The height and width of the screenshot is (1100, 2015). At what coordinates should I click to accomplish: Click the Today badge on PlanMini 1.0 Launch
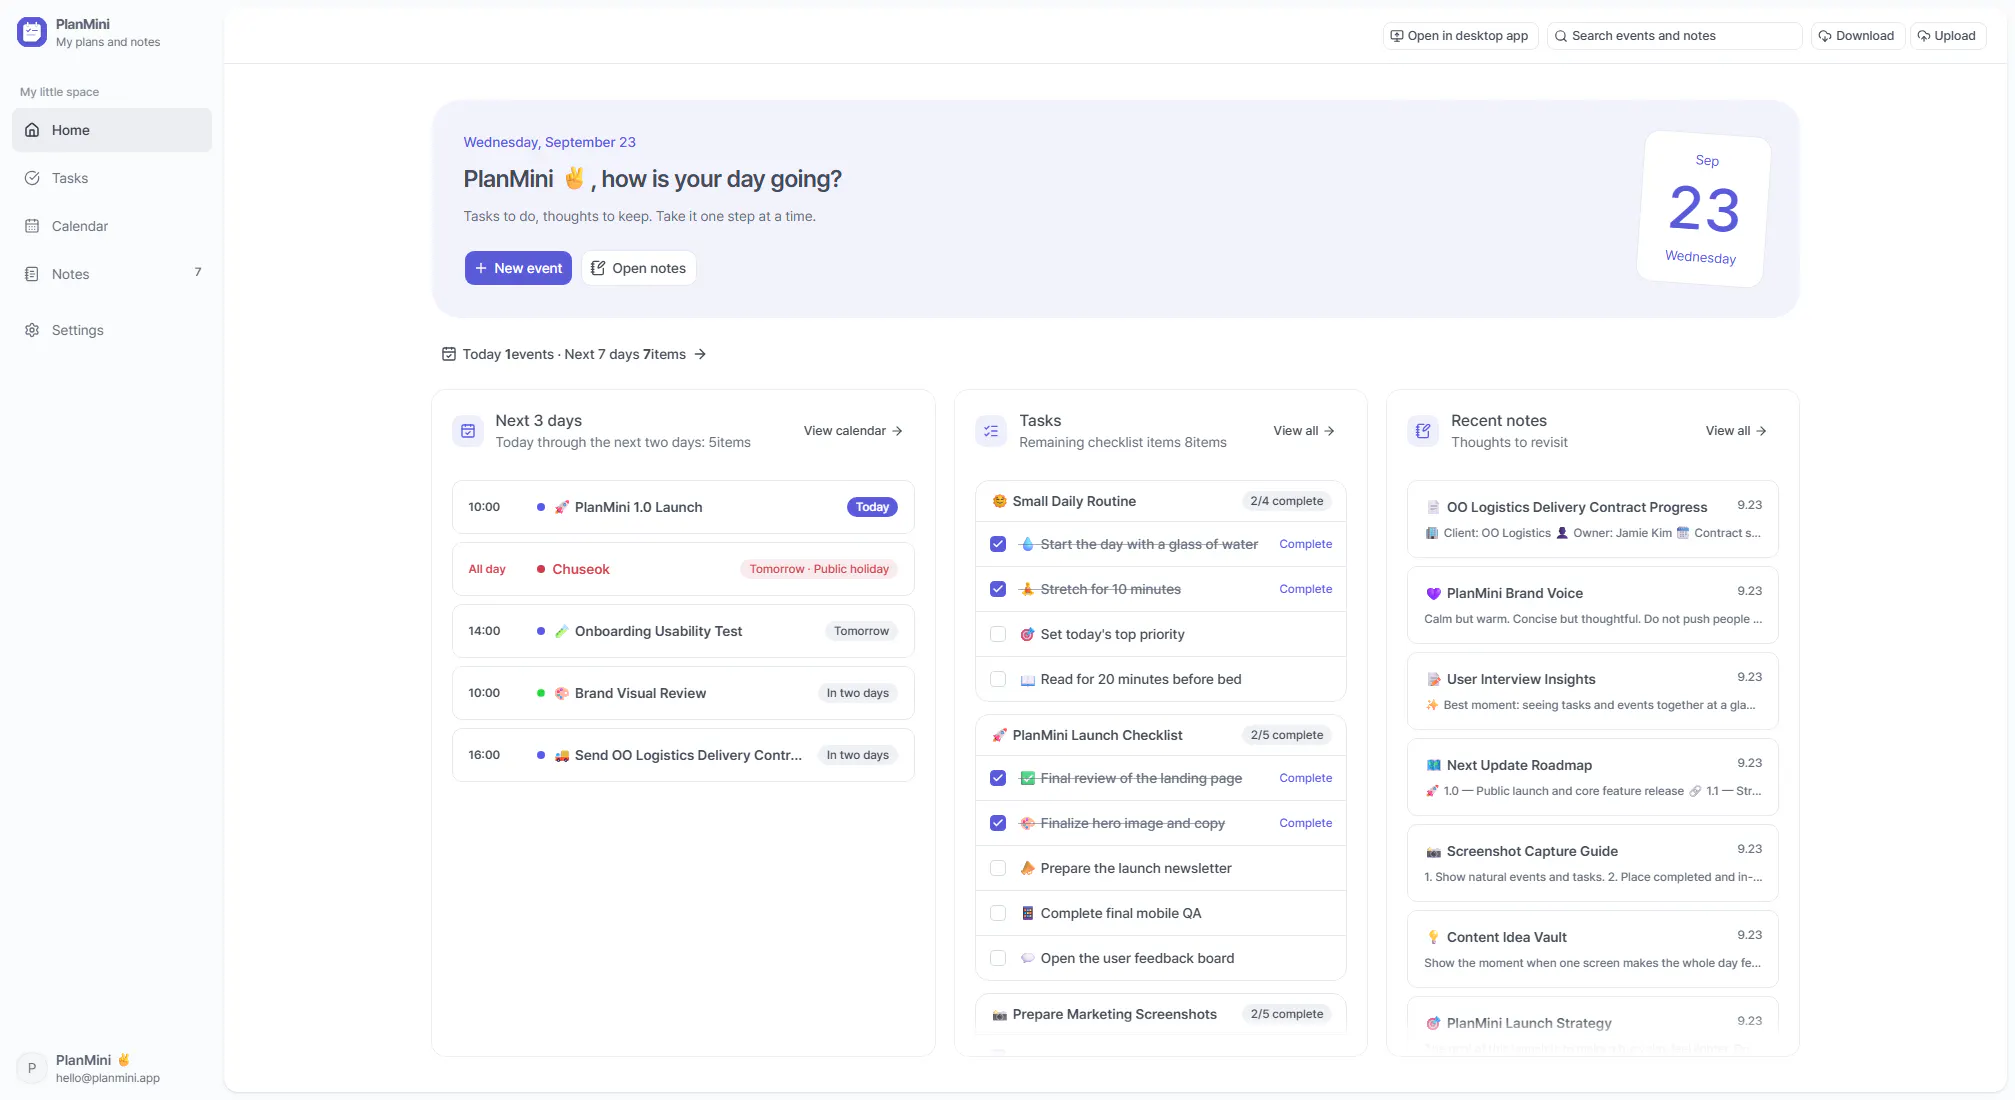click(x=872, y=507)
